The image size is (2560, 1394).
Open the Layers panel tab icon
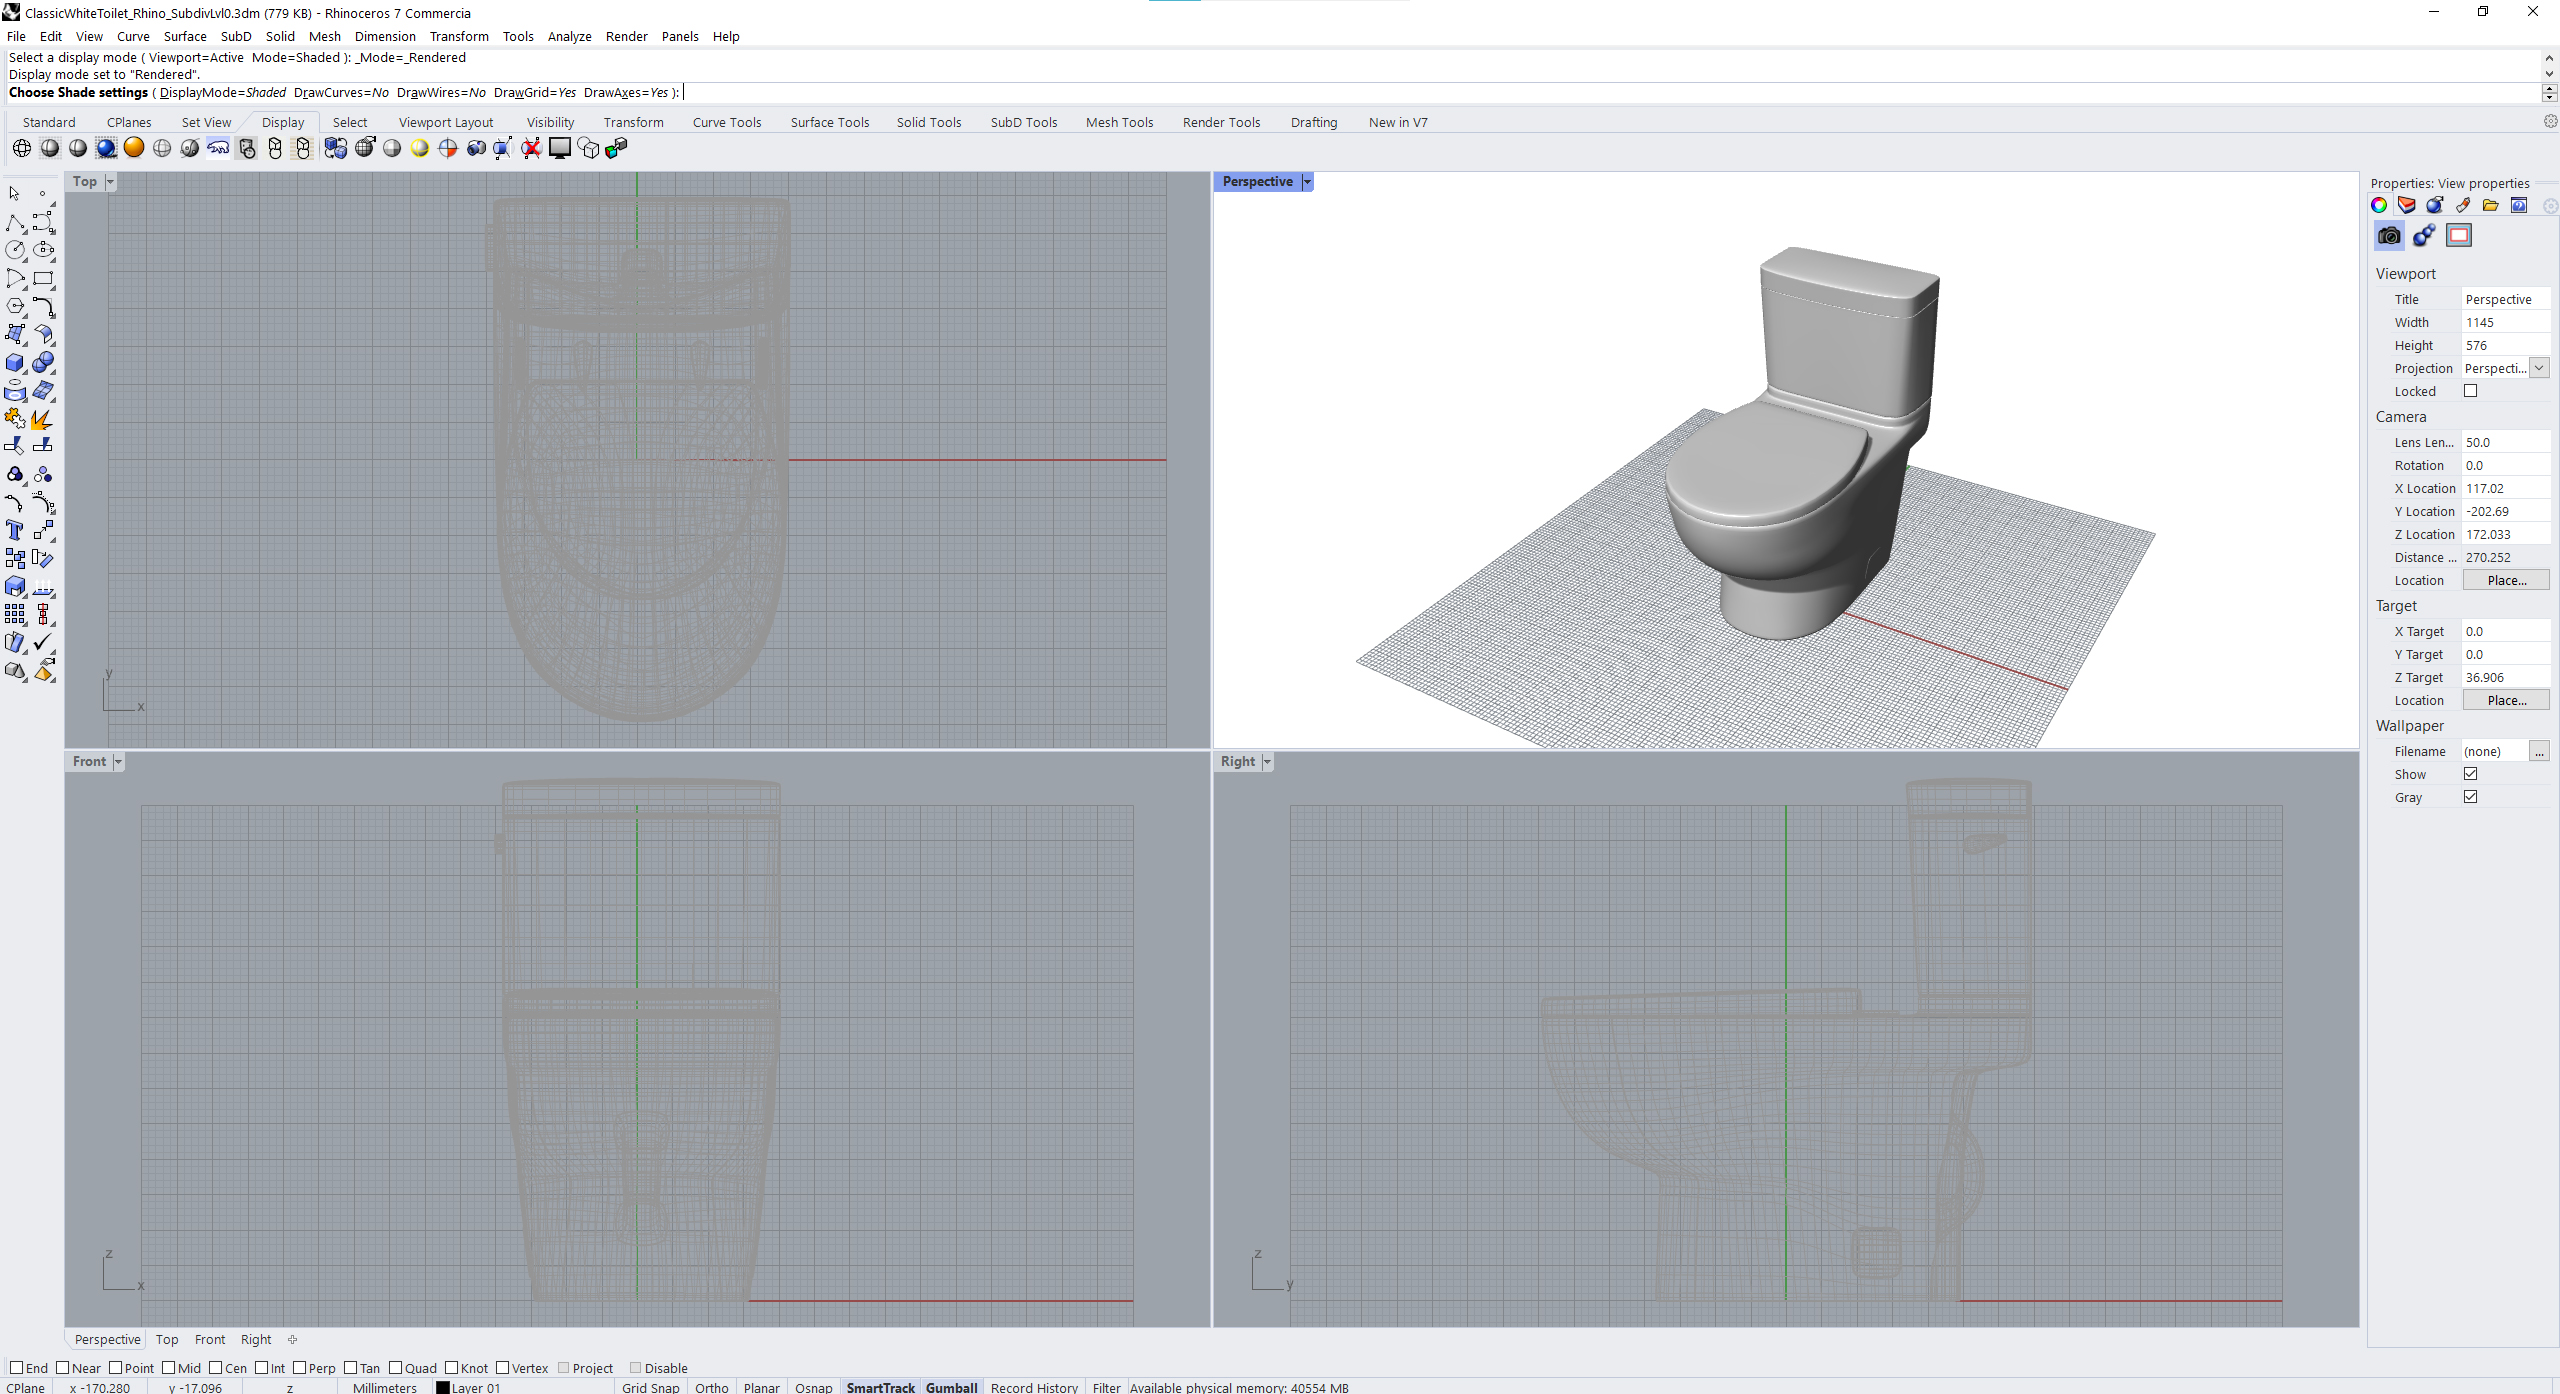[x=2406, y=205]
